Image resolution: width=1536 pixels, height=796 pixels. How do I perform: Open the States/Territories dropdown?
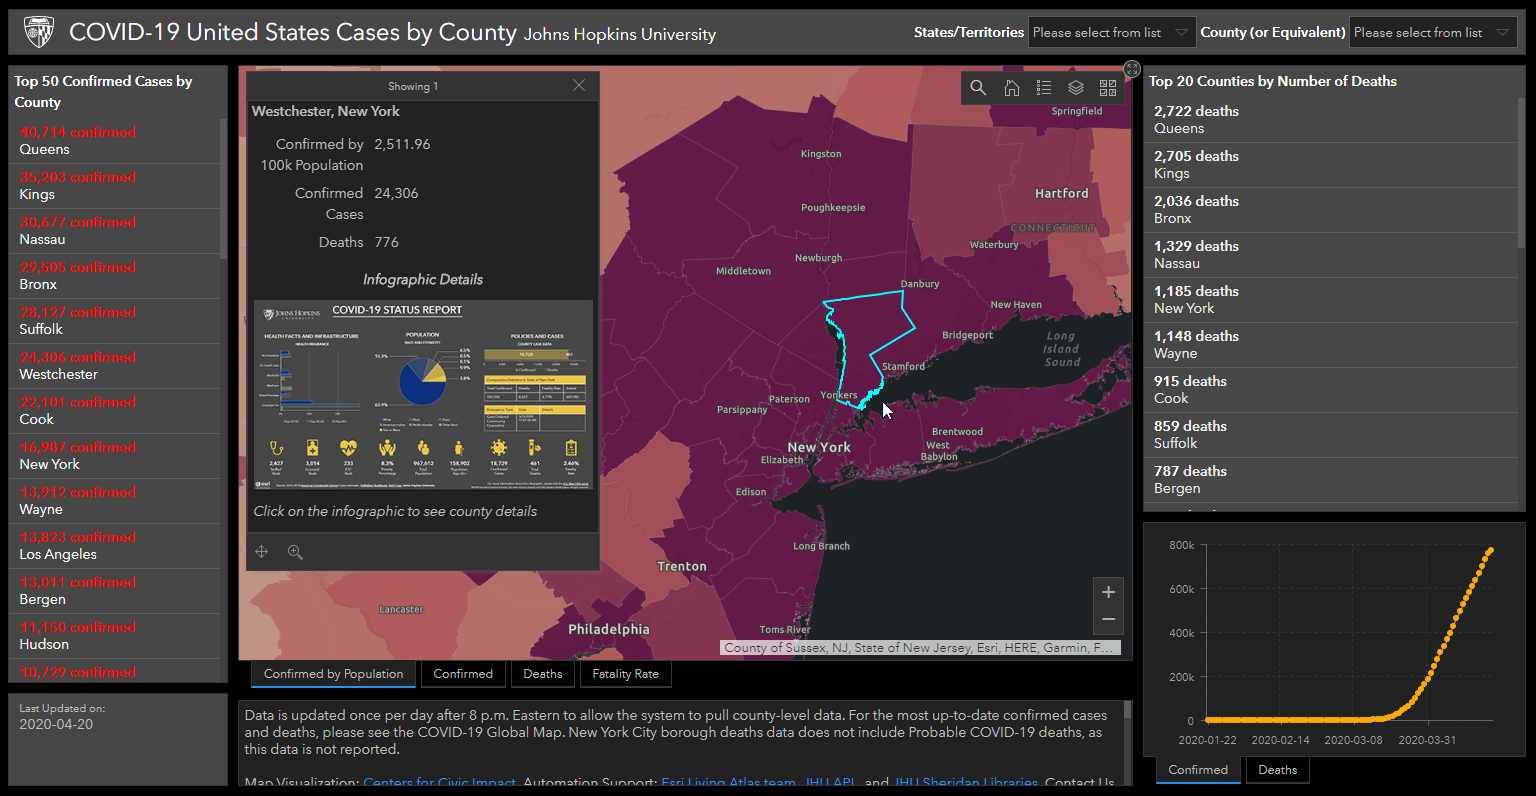click(x=1112, y=33)
